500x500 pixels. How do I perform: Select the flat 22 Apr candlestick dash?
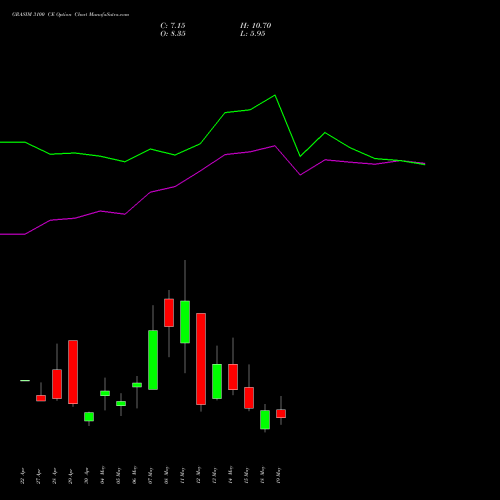(25, 380)
